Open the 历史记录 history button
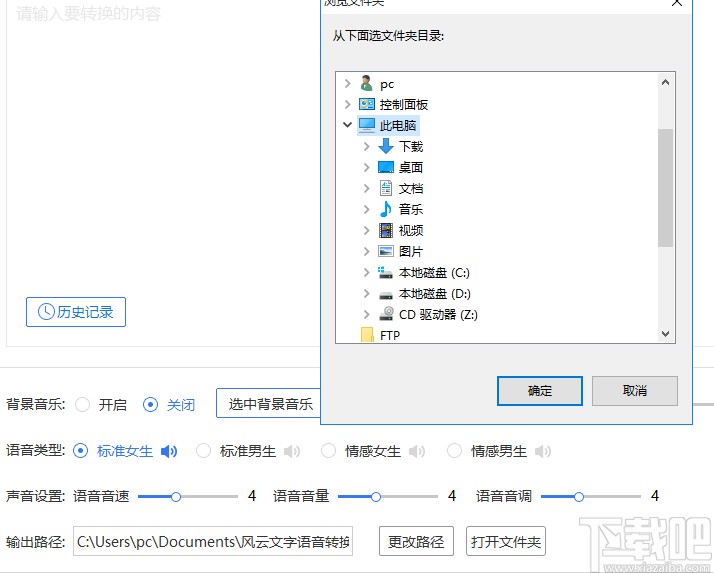The width and height of the screenshot is (714, 573). pos(76,312)
